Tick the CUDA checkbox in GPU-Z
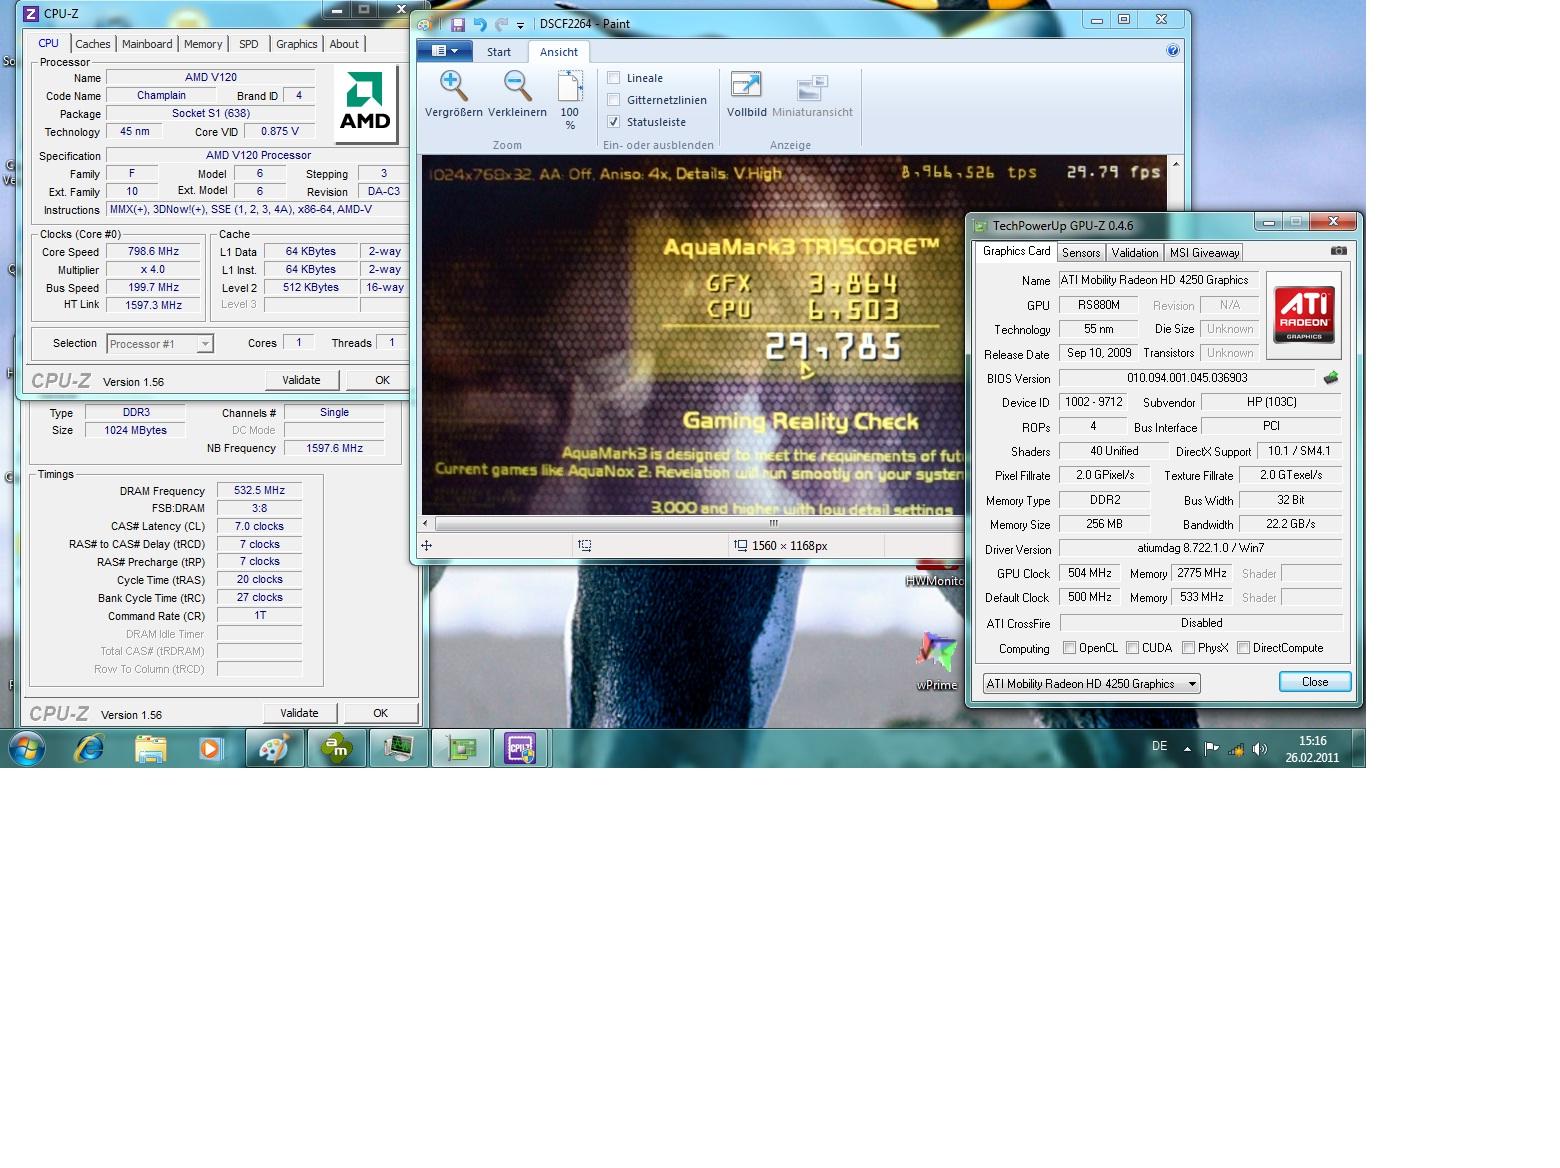The width and height of the screenshot is (1560, 1168). (1132, 648)
